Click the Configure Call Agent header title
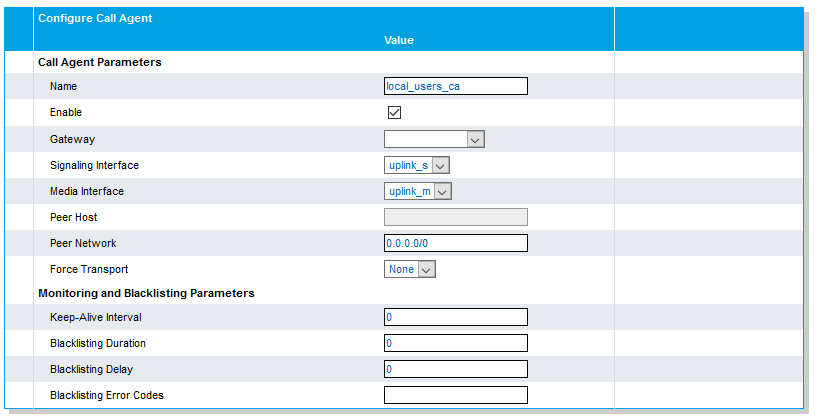Viewport: 820px width, 418px height. pyautogui.click(x=95, y=19)
